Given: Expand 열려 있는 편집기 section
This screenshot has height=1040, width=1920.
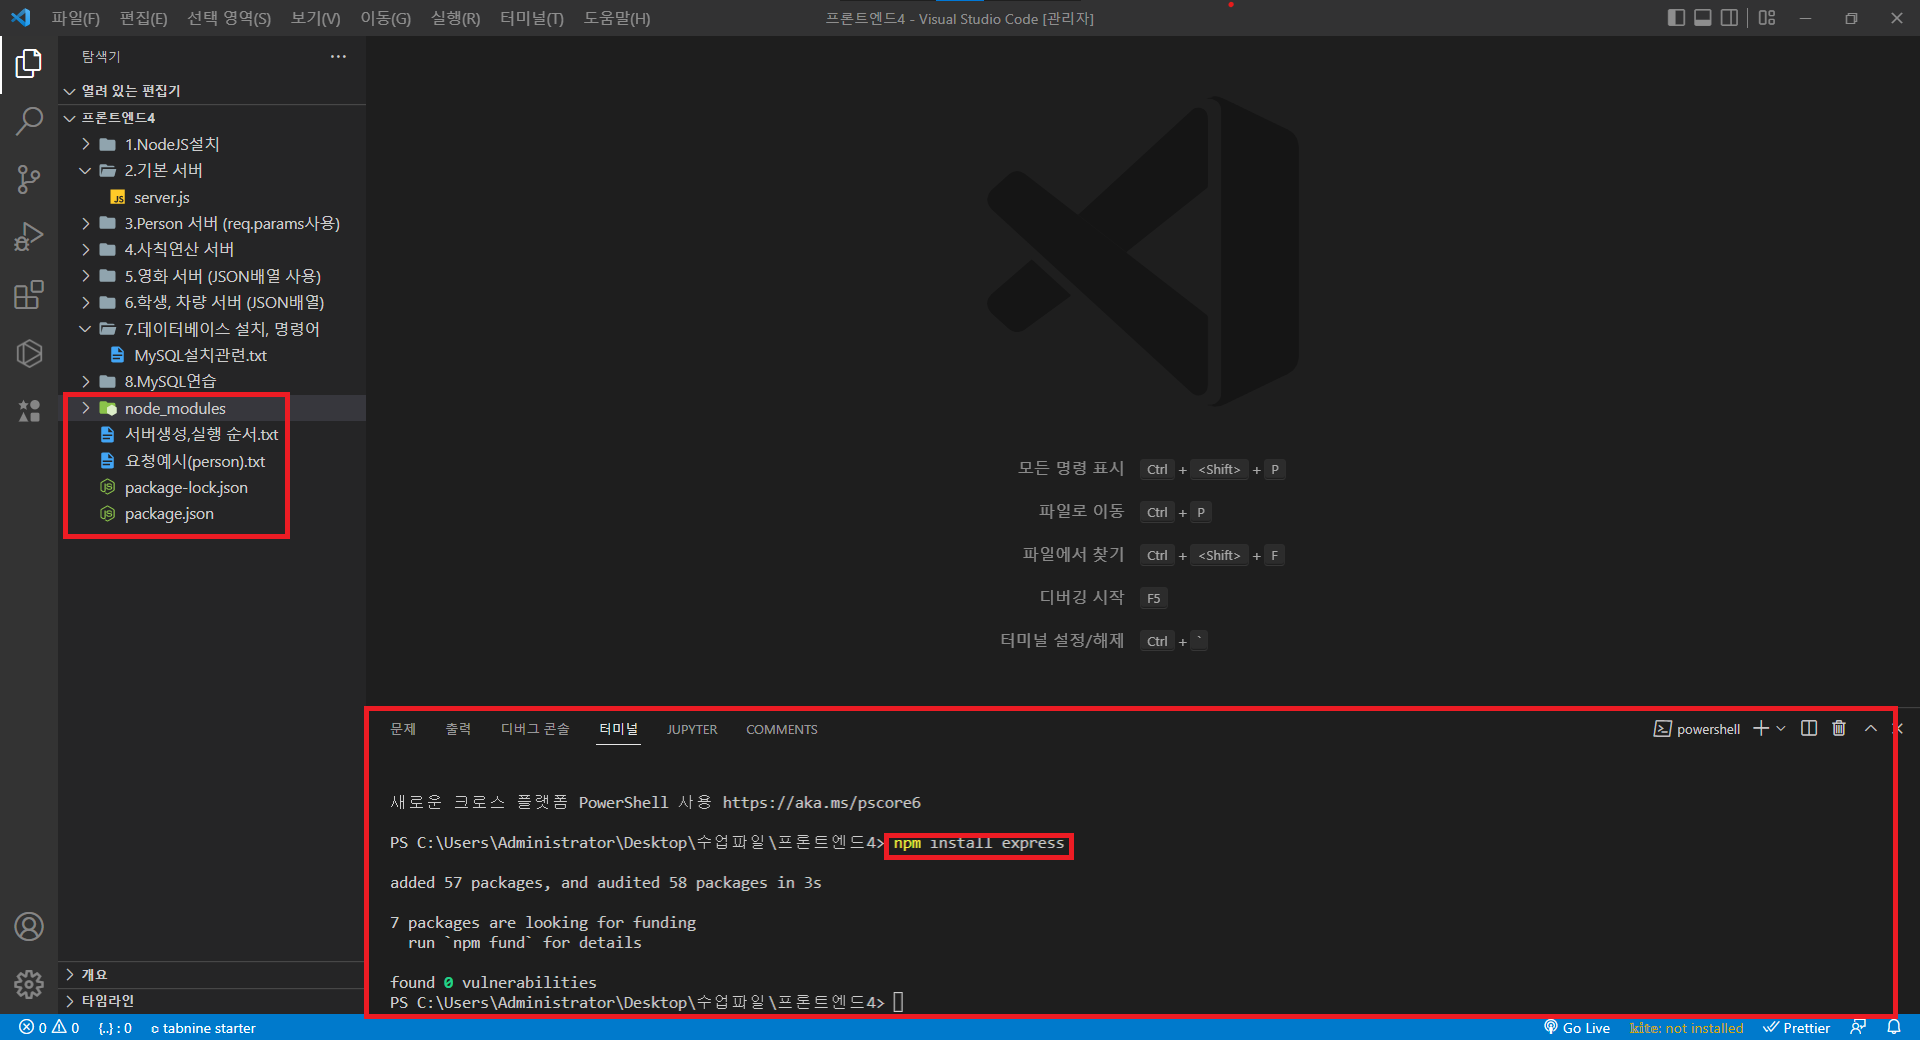Looking at the screenshot, I should tap(212, 91).
